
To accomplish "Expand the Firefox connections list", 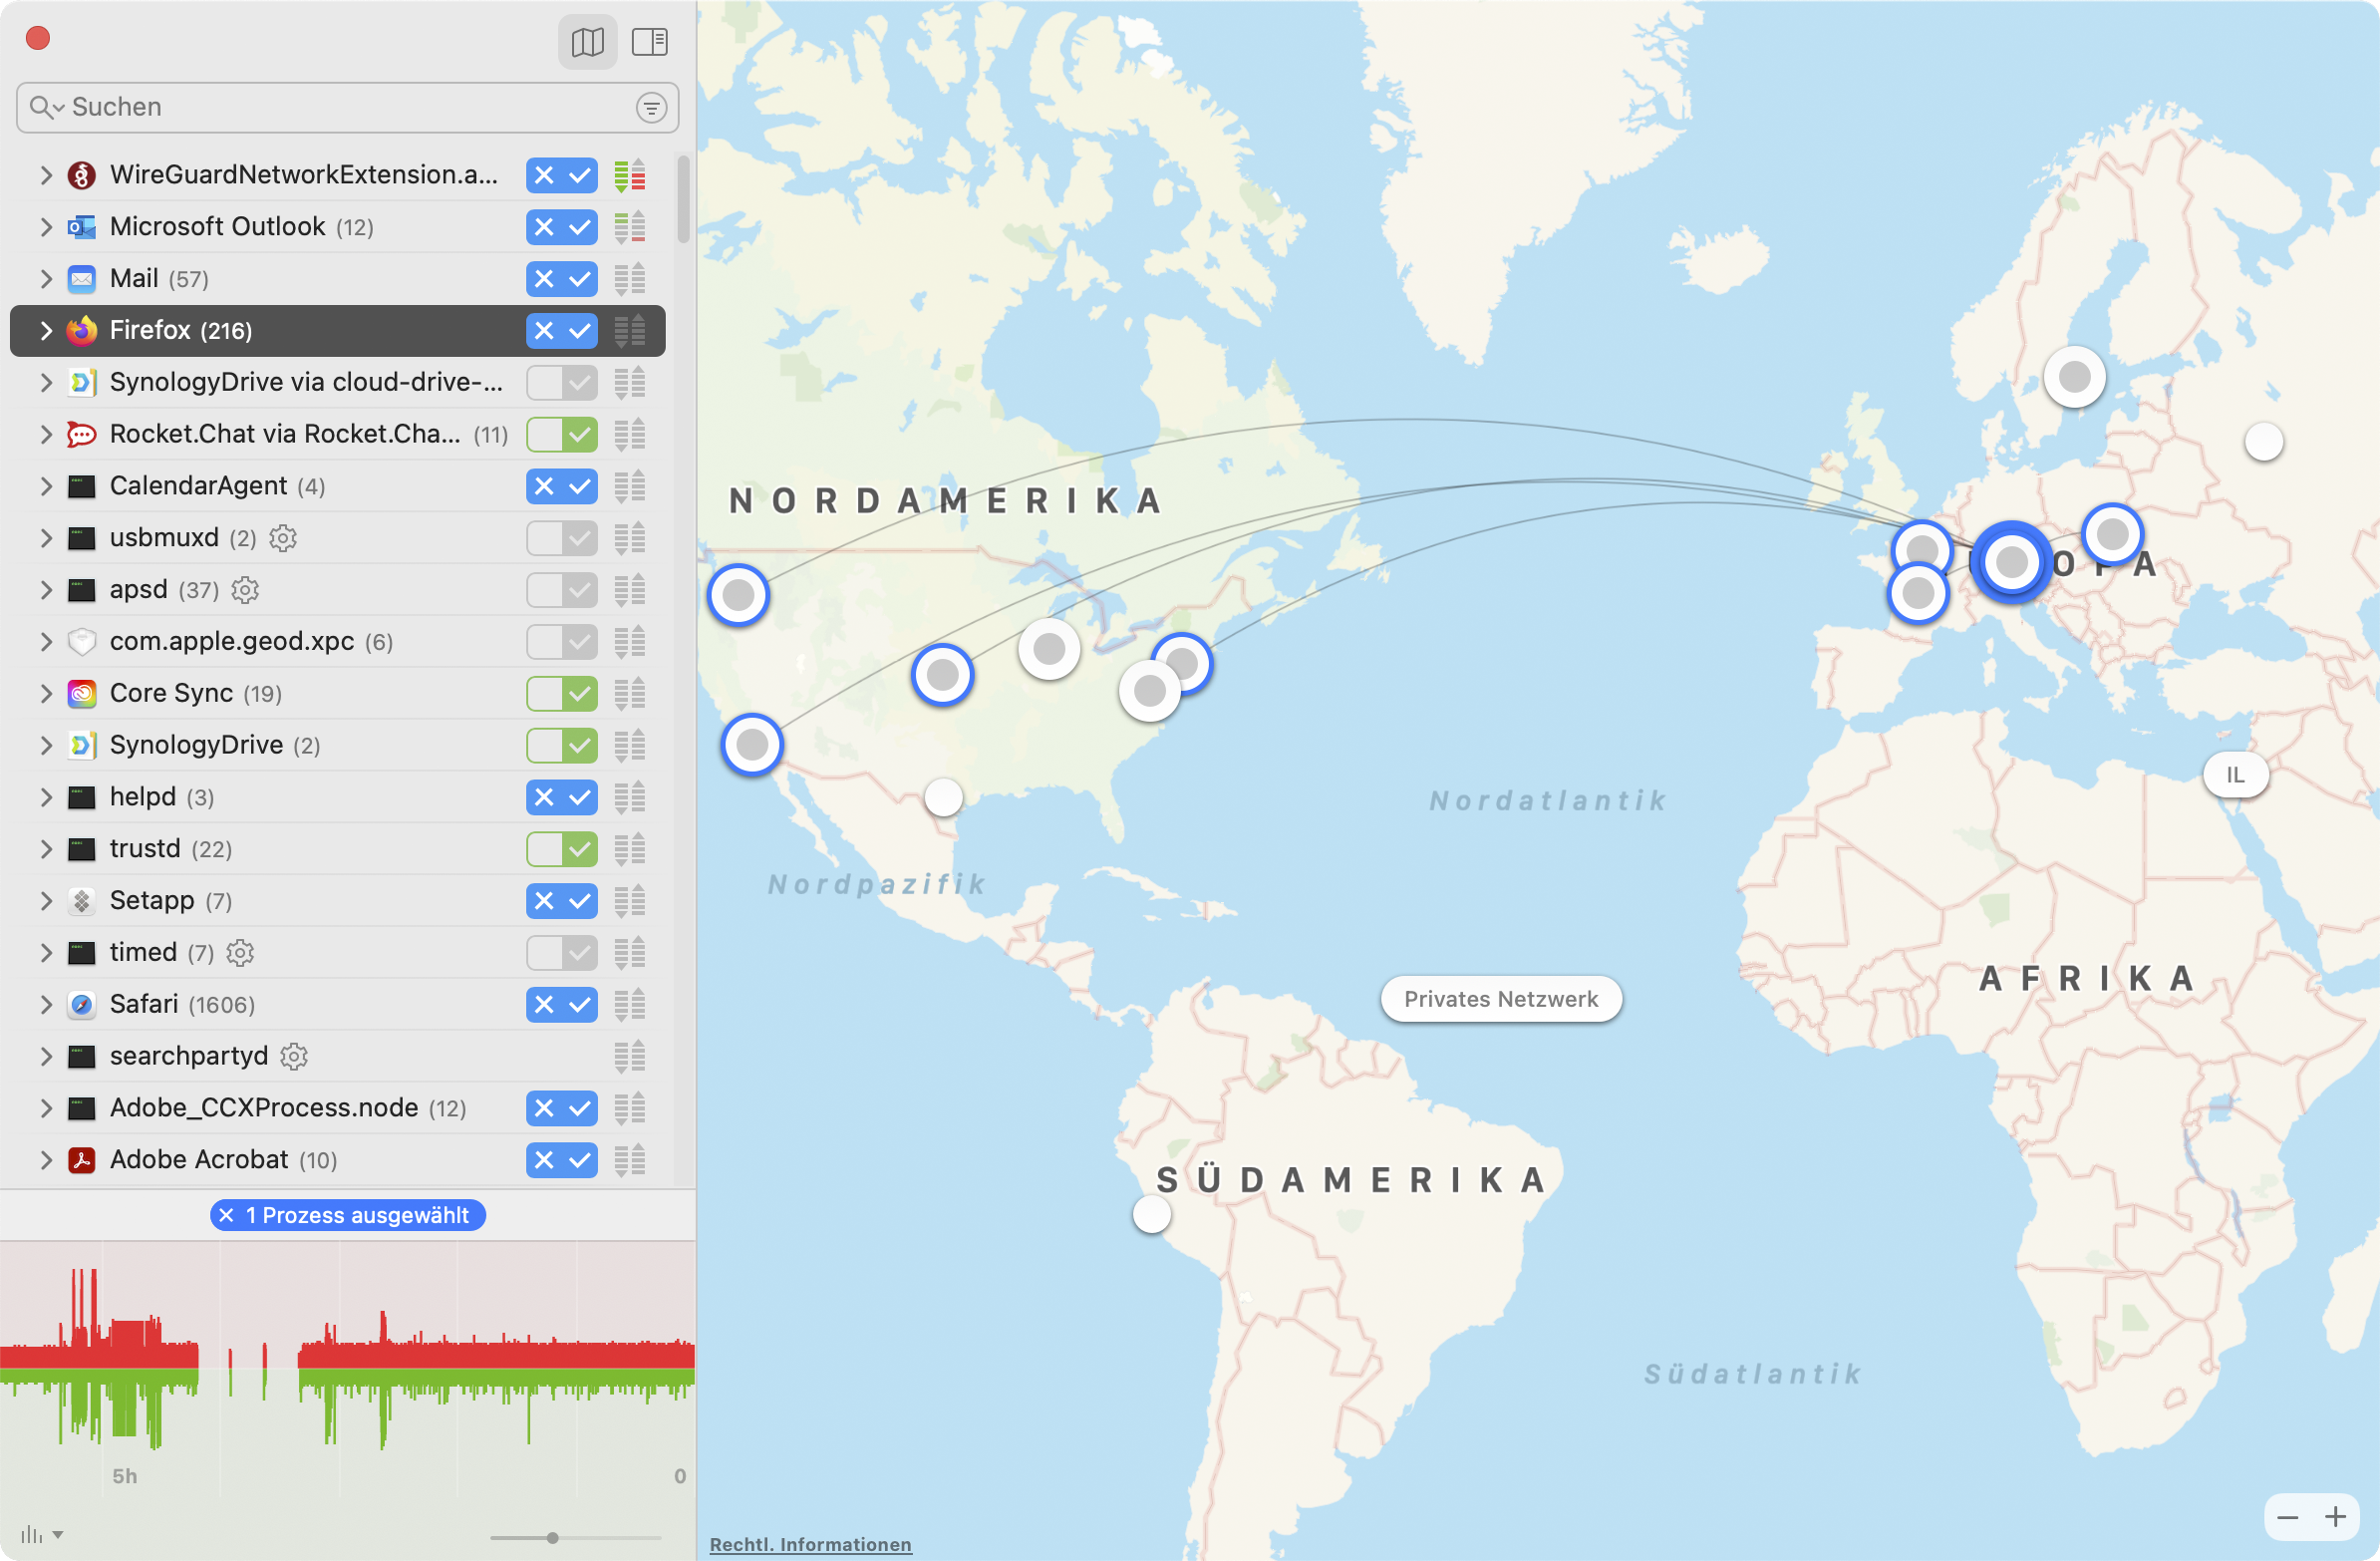I will 46,331.
